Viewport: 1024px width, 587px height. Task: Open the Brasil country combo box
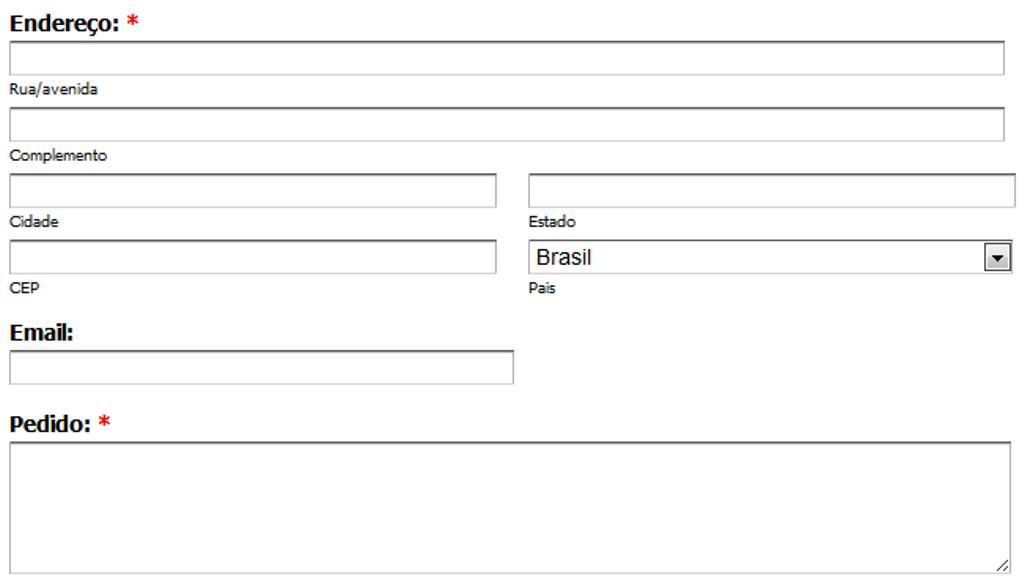point(771,257)
